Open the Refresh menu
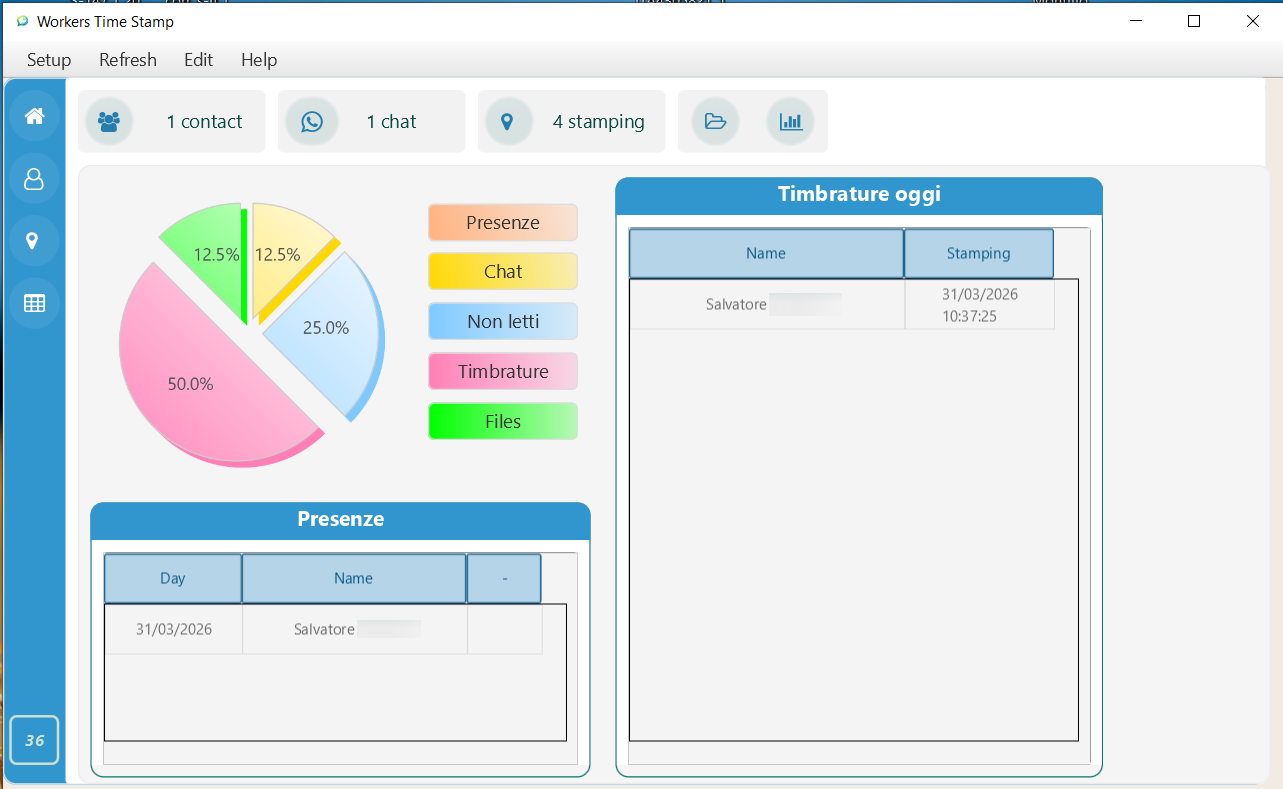The height and width of the screenshot is (789, 1283). (128, 60)
